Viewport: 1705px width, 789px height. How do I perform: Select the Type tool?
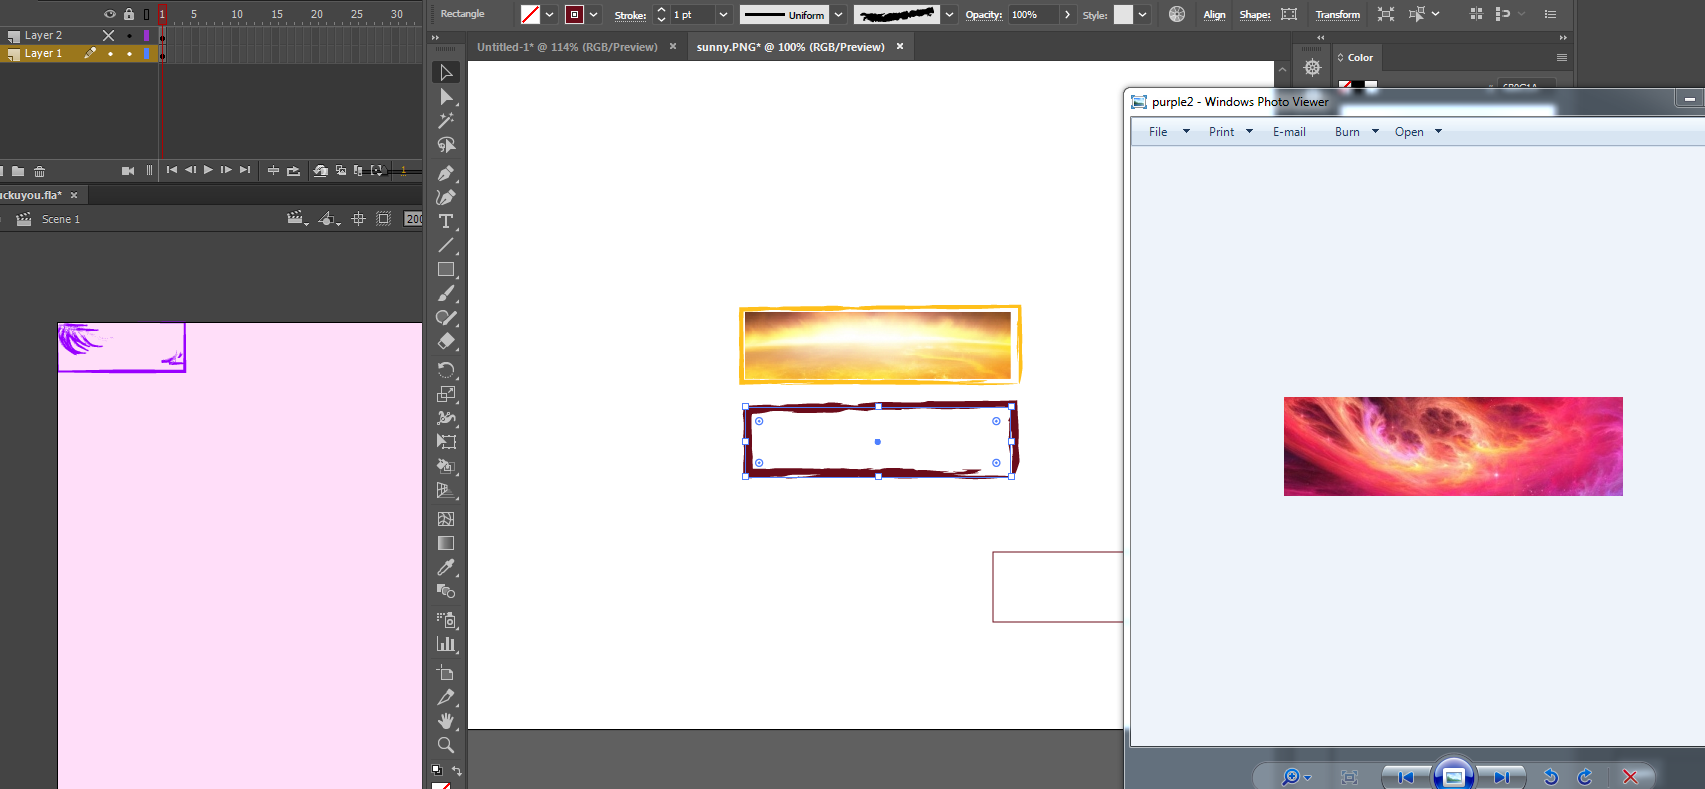pyautogui.click(x=446, y=221)
